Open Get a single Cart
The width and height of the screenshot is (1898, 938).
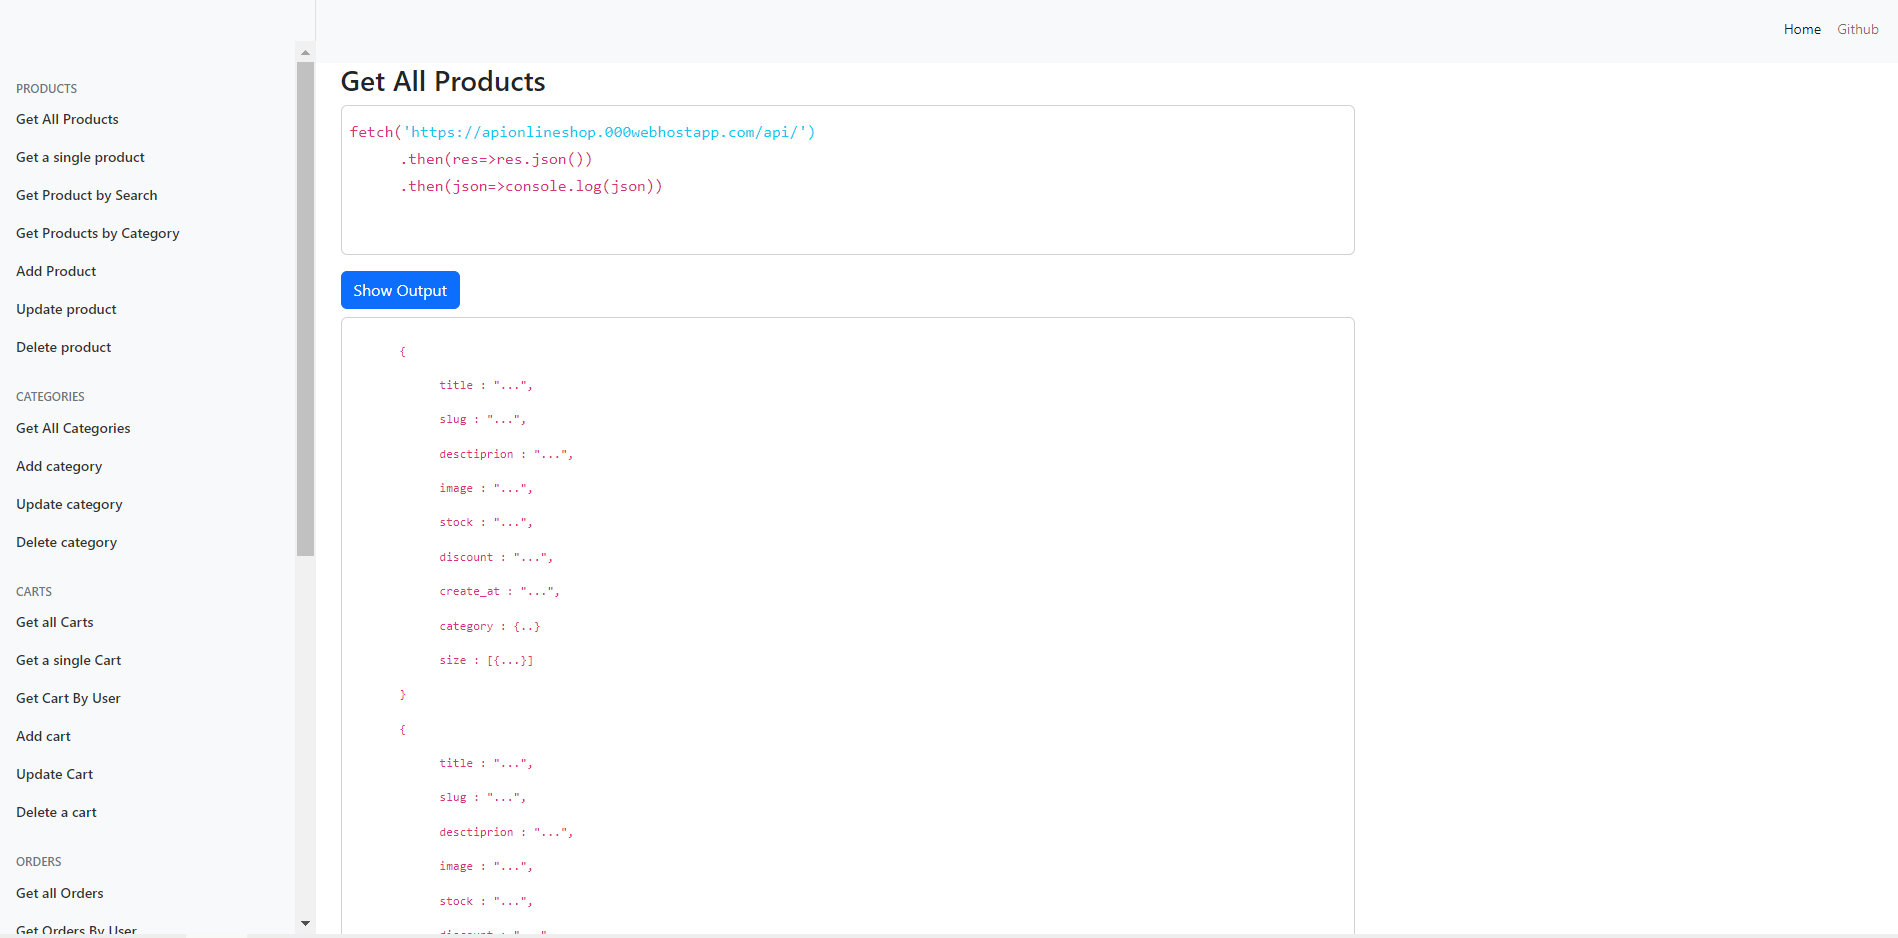pos(68,660)
